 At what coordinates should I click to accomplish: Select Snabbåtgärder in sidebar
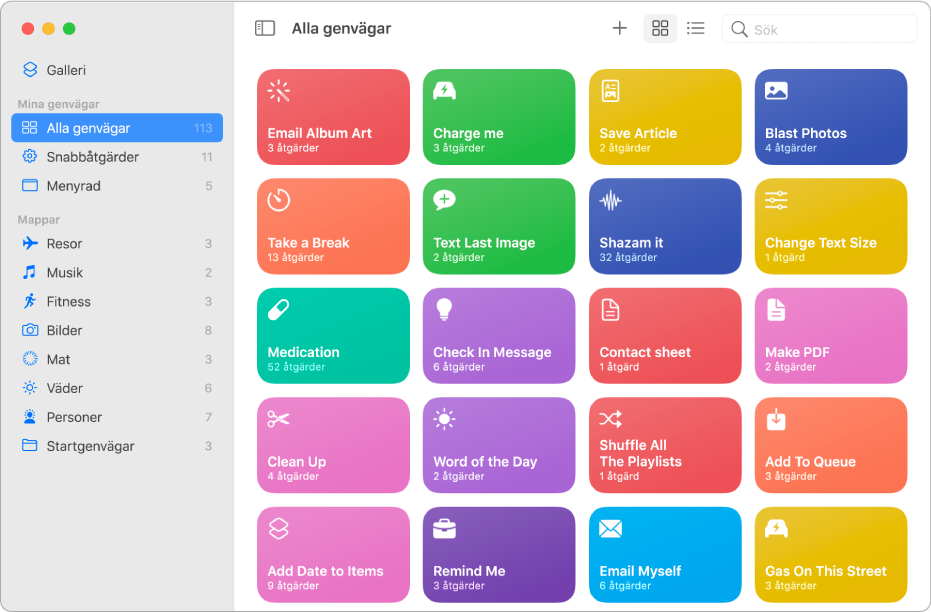[92, 157]
